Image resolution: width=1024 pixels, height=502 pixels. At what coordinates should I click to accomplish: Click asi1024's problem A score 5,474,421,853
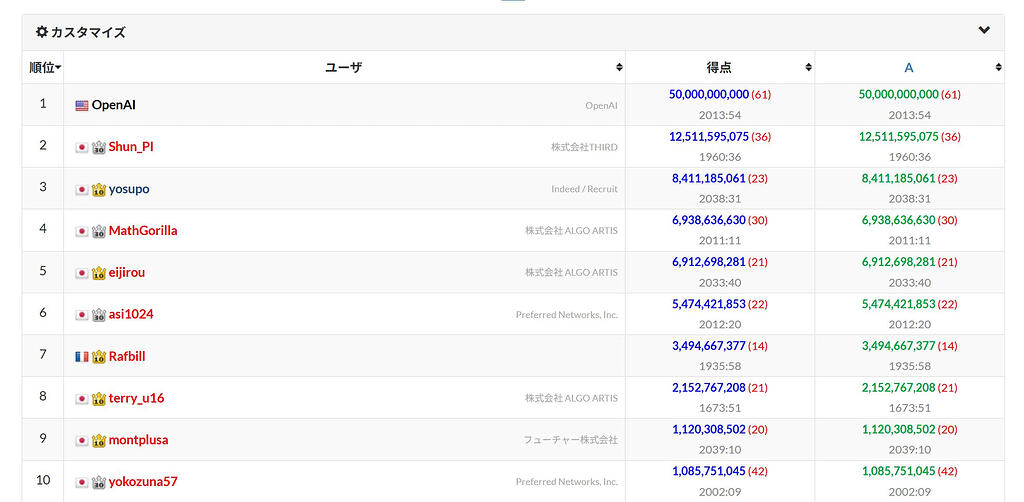[x=899, y=304]
